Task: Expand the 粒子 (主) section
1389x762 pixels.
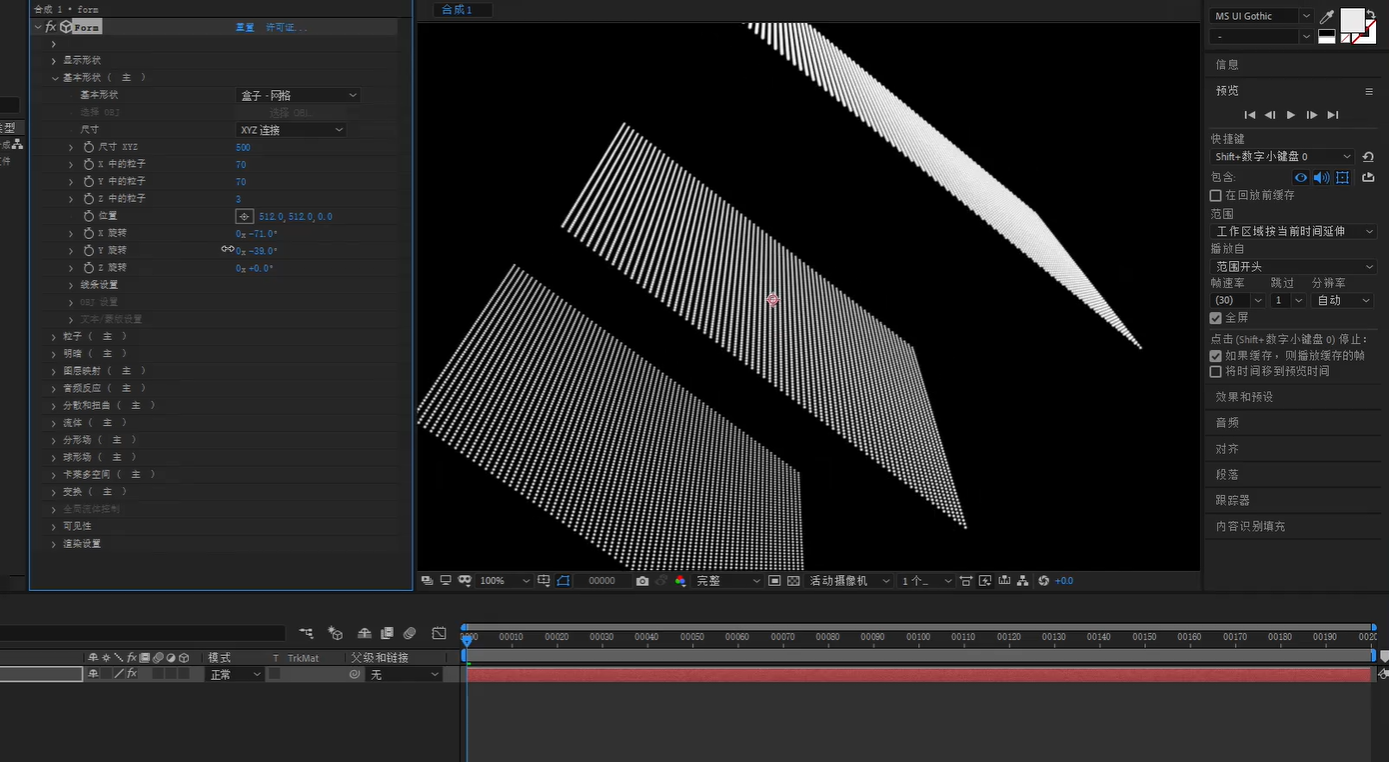Action: (x=54, y=337)
